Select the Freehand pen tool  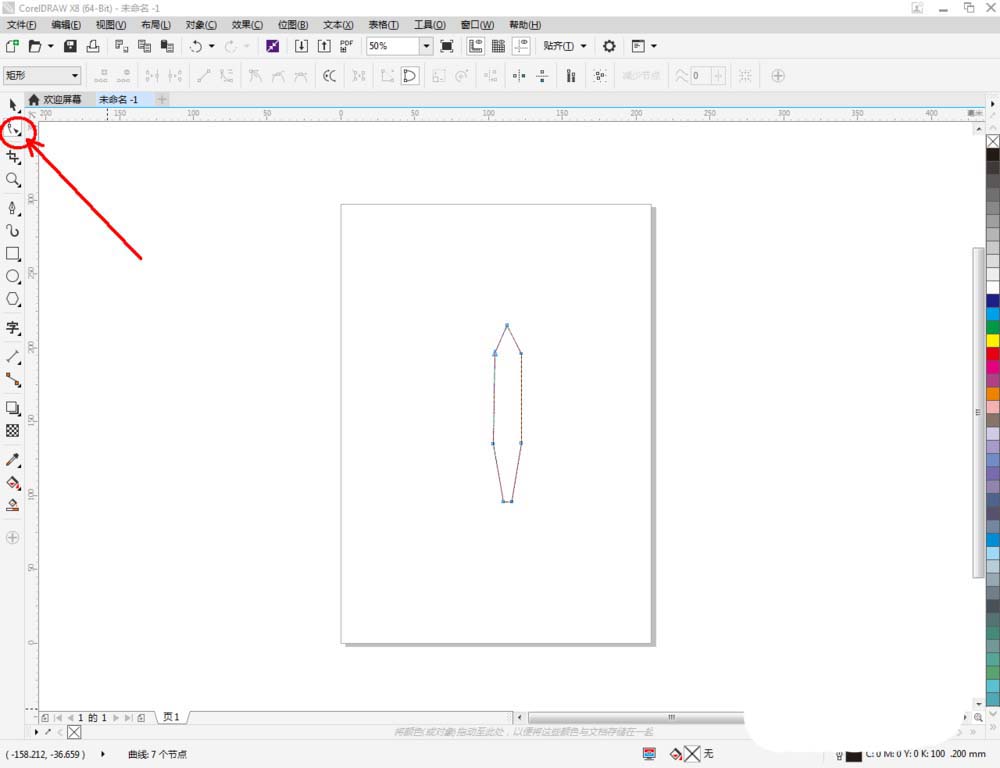click(x=13, y=208)
